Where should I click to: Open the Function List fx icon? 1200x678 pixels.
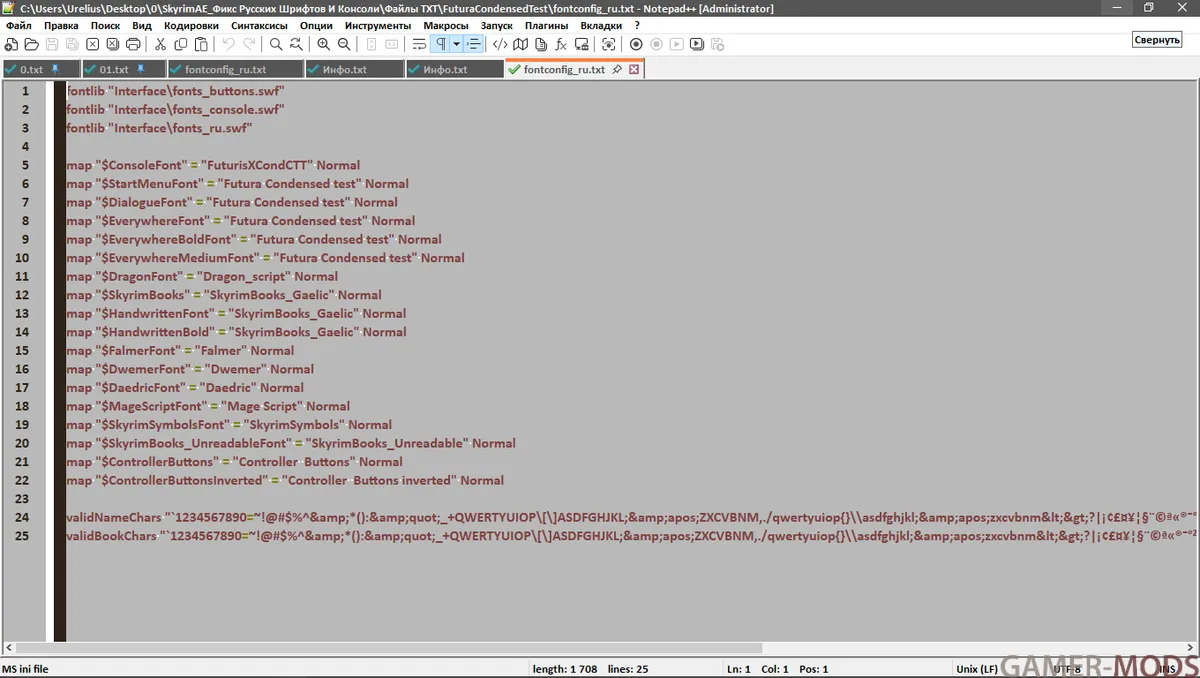coord(561,45)
